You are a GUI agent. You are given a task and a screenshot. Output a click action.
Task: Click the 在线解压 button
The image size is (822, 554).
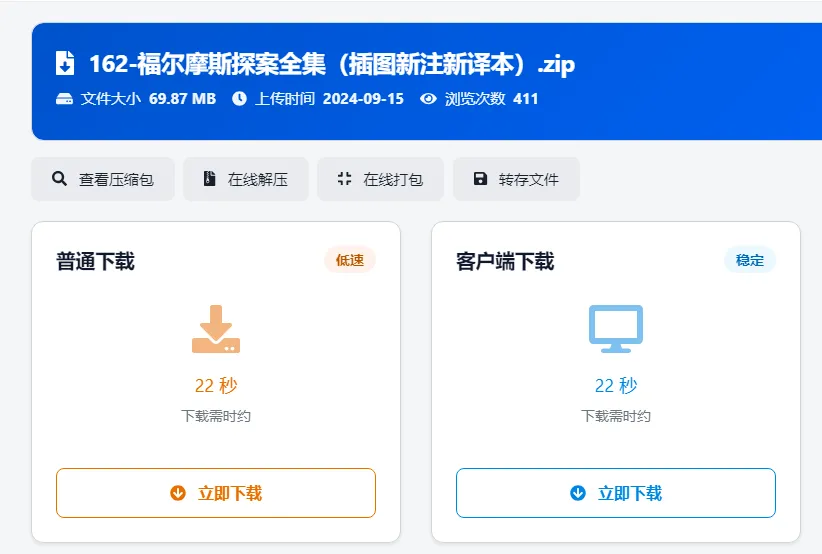pos(246,179)
